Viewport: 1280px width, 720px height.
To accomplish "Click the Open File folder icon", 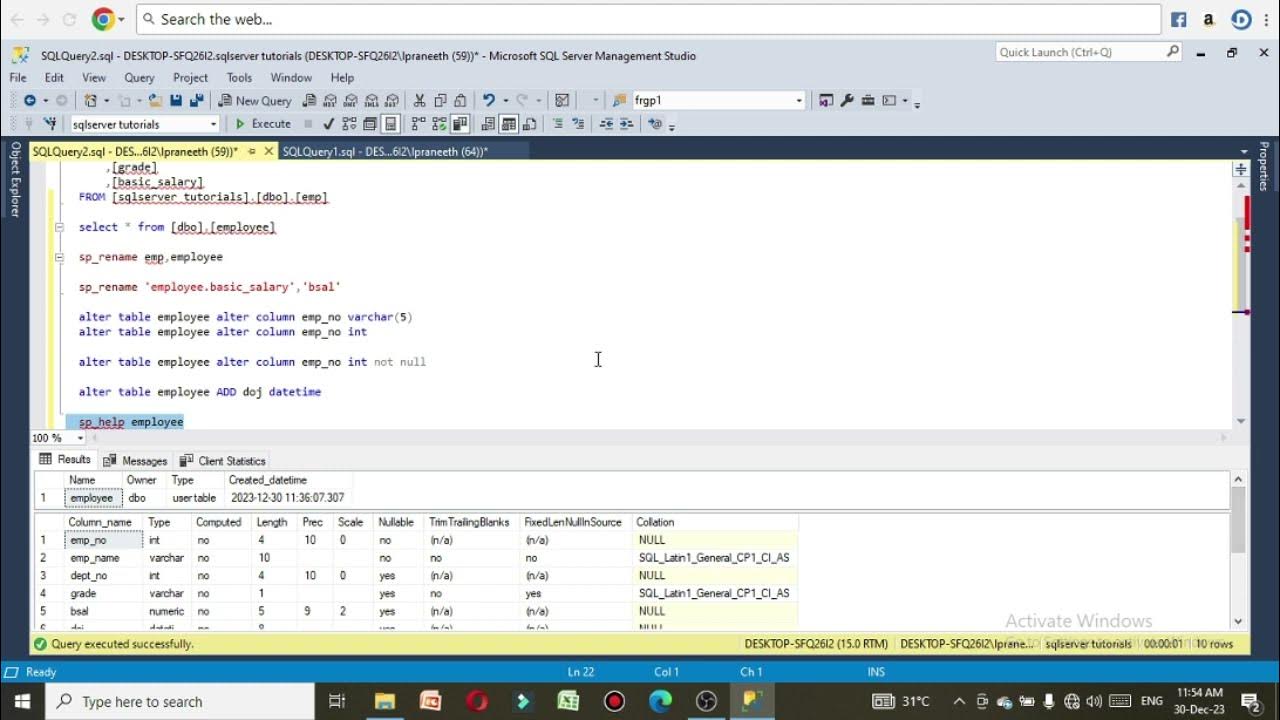I will (155, 100).
